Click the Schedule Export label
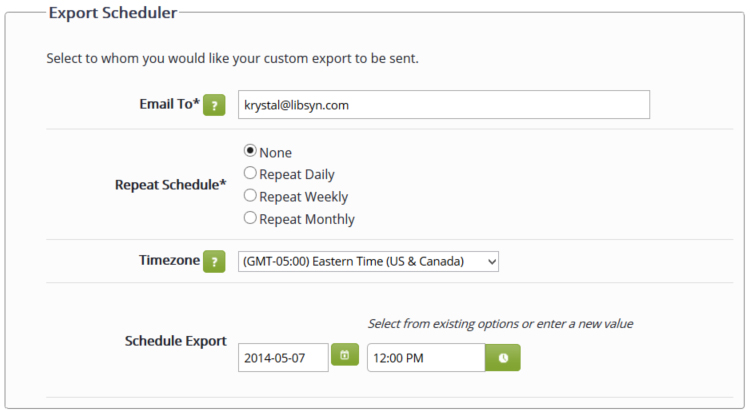 click(x=176, y=341)
